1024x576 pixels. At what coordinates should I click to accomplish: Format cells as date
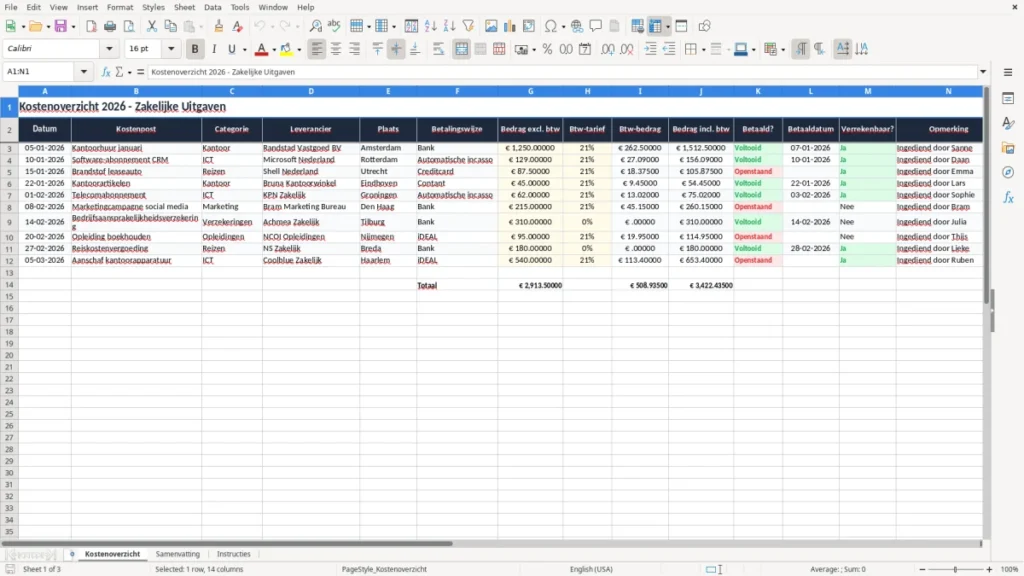(x=585, y=49)
